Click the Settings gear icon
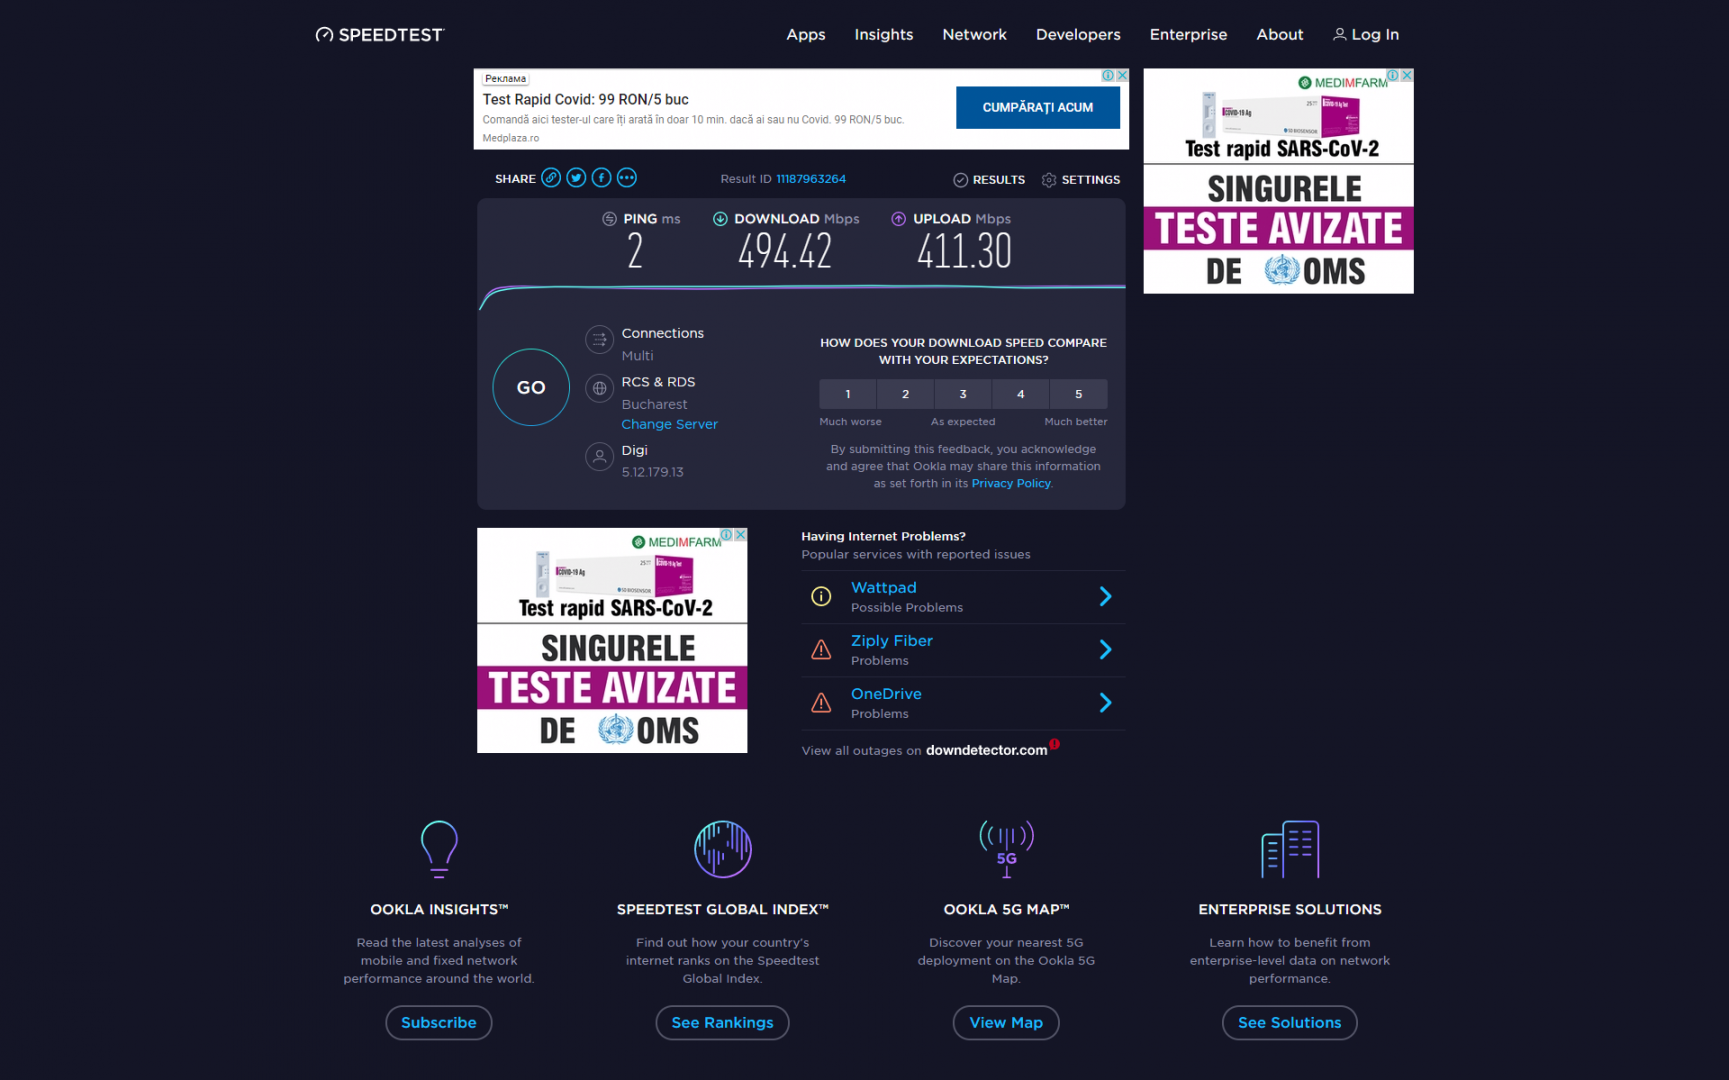The image size is (1729, 1080). pyautogui.click(x=1048, y=180)
